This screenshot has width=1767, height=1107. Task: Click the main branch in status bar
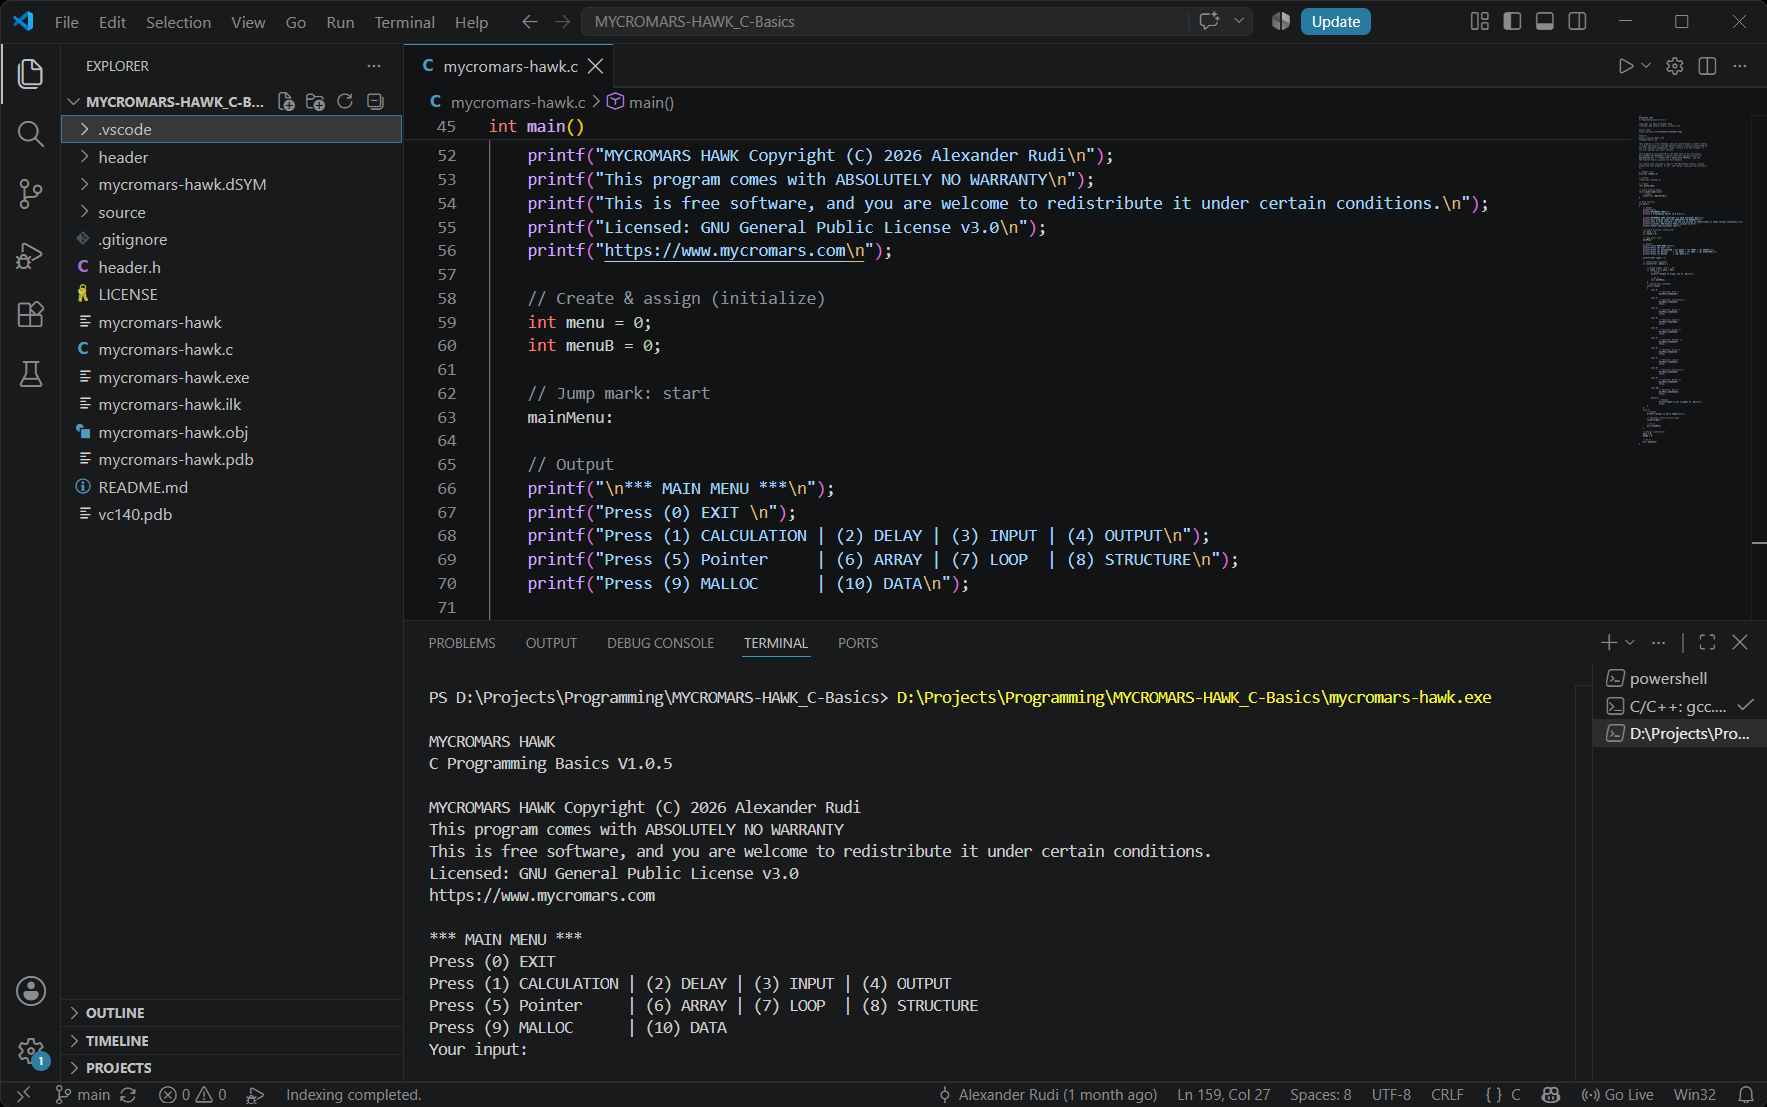[x=83, y=1095]
